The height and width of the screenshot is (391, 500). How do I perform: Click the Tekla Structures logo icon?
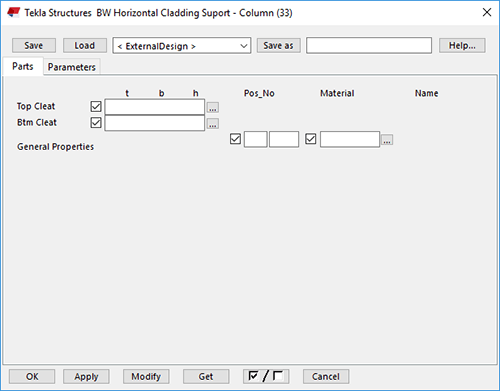[13, 13]
